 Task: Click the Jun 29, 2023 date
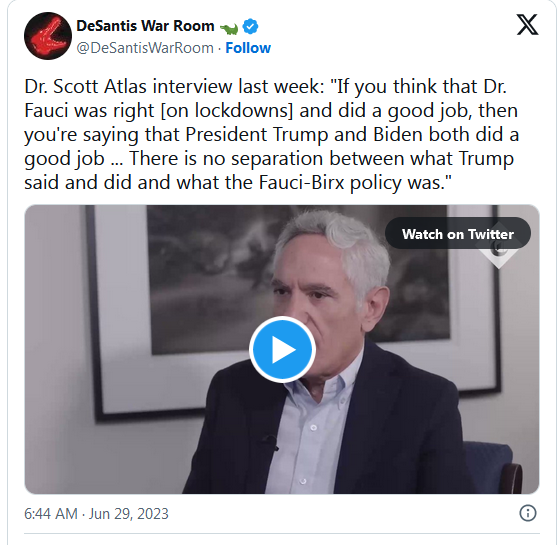[x=129, y=514]
